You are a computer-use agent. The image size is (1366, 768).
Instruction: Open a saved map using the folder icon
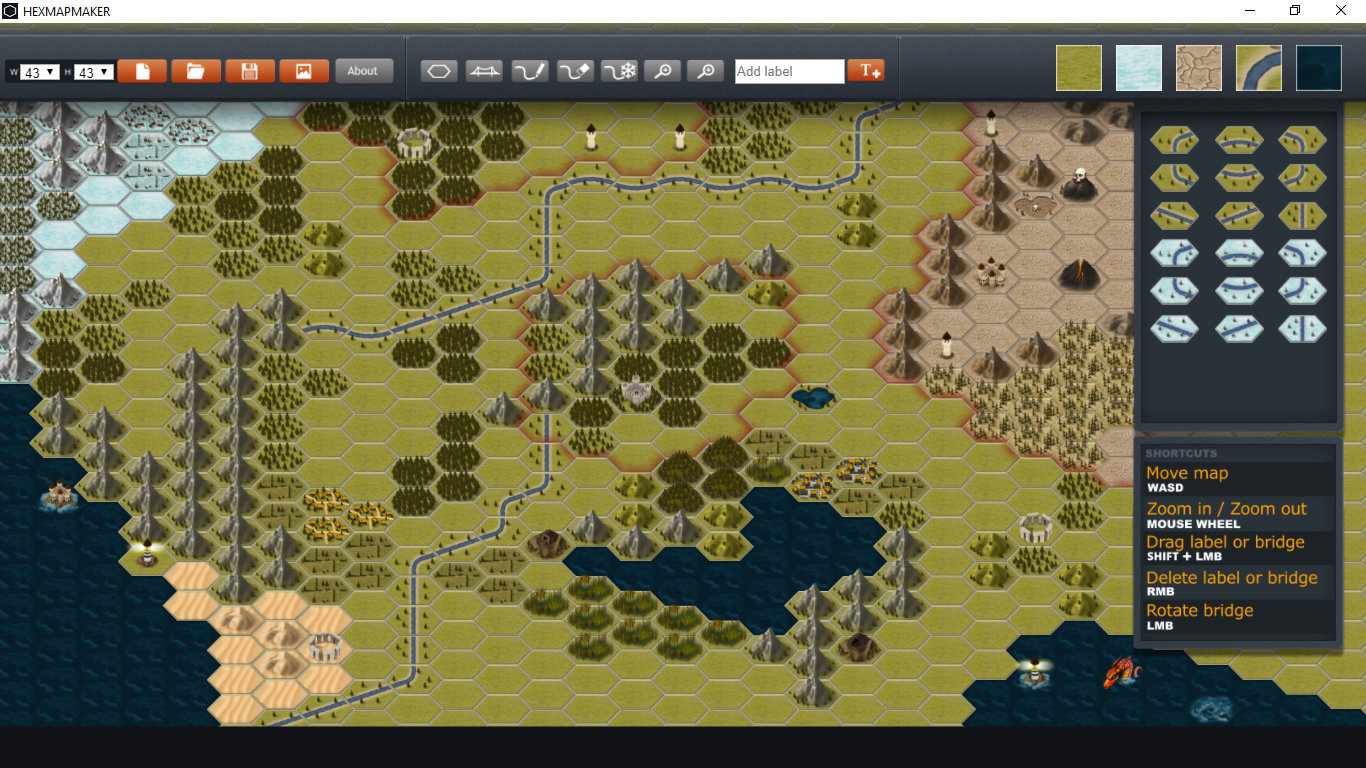click(196, 70)
